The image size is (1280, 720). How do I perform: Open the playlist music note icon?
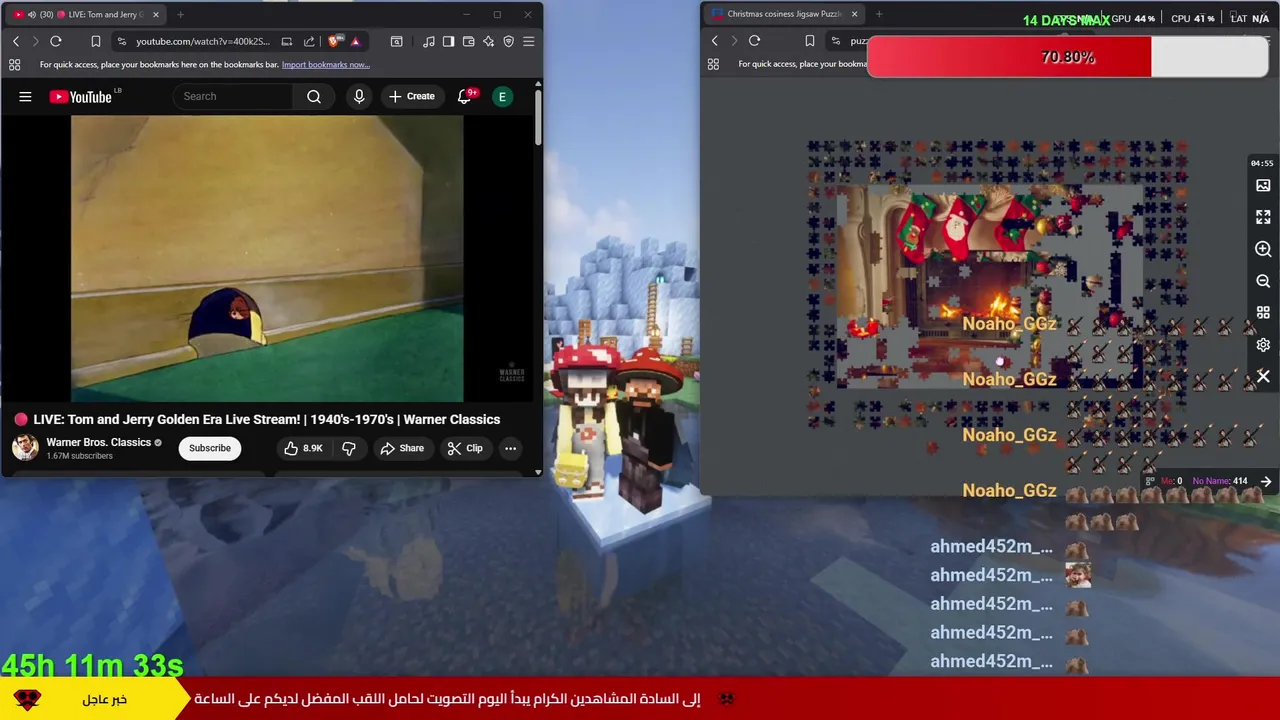[429, 41]
